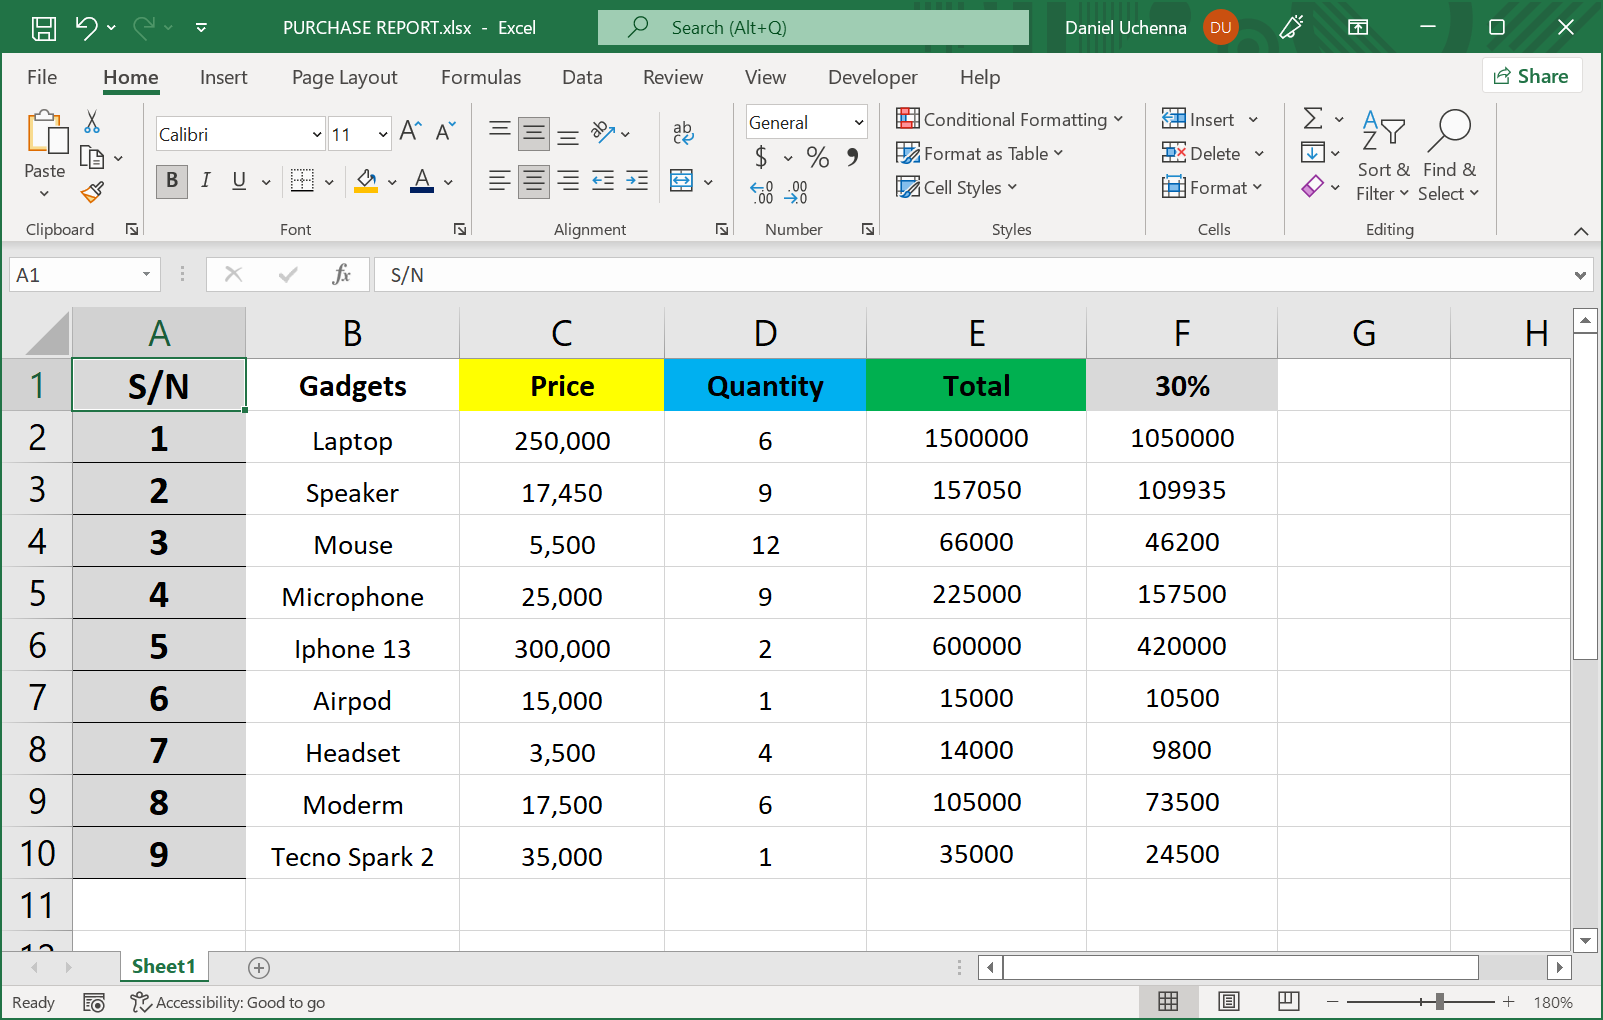Open the Formulas ribbon tab
The height and width of the screenshot is (1020, 1603).
pyautogui.click(x=481, y=77)
